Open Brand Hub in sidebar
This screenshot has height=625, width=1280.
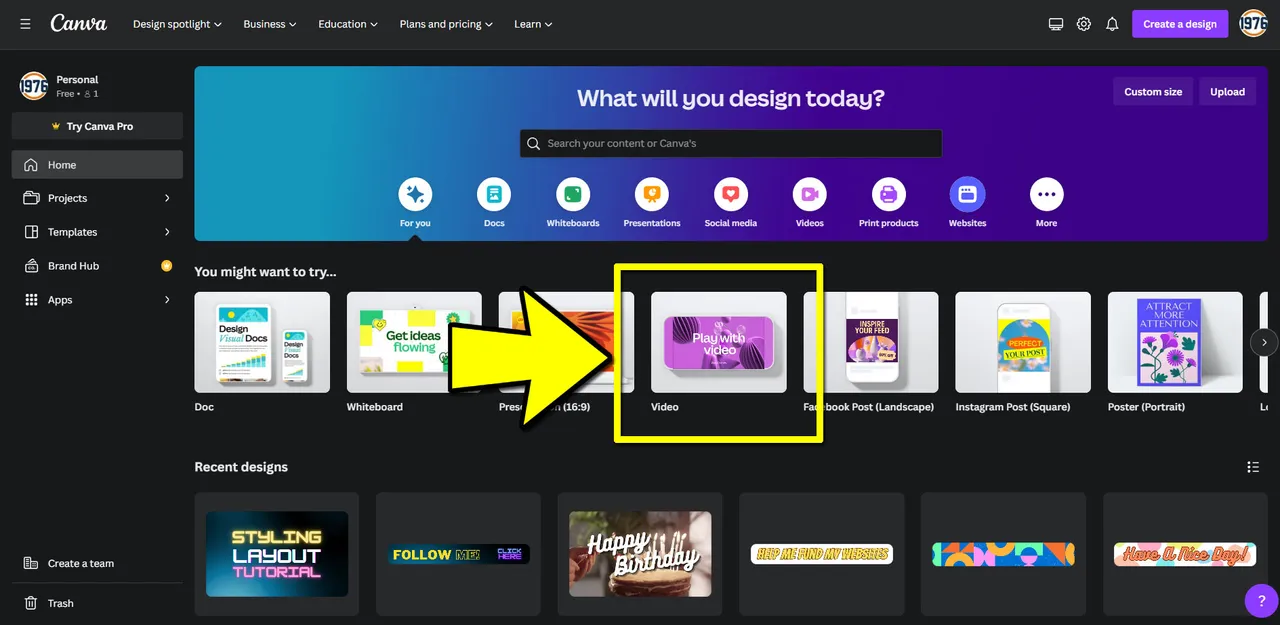(x=97, y=266)
